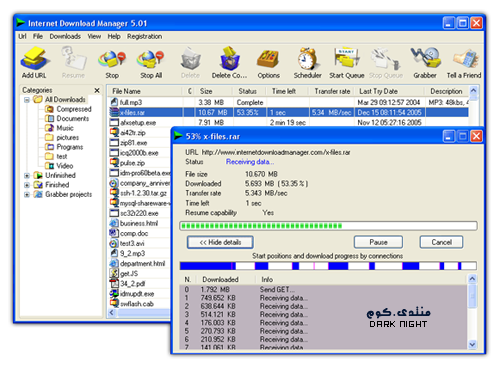Click the Stop download toolbar icon

(x=112, y=59)
